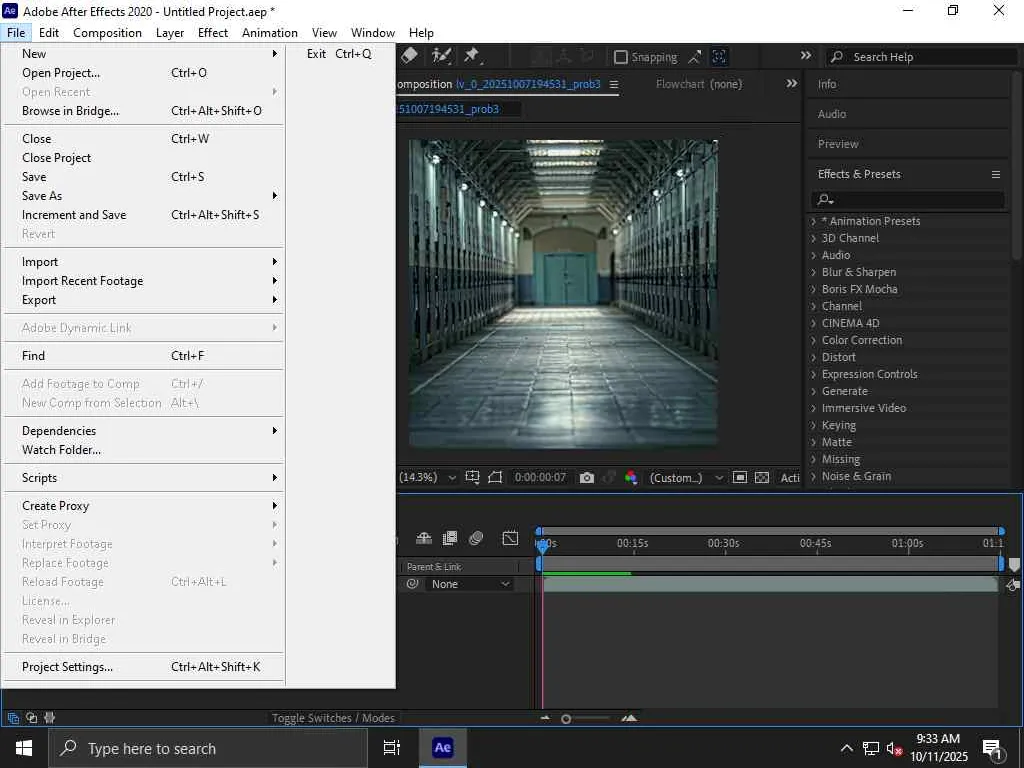Screen dimensions: 1024x768
Task: Click the Region of Interest icon
Action: [x=740, y=478]
